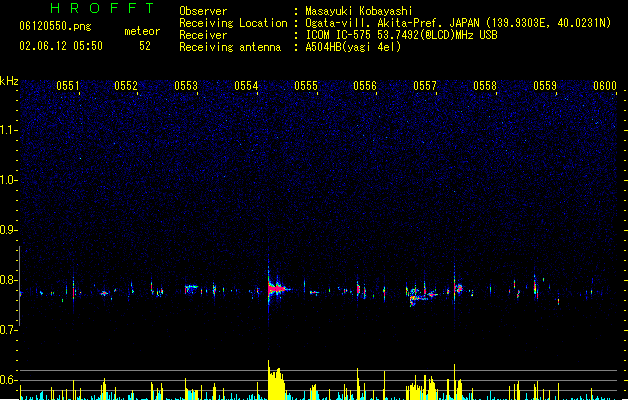Click the 0.6 kHz axis label
This screenshot has height=400, width=629.
9,380
